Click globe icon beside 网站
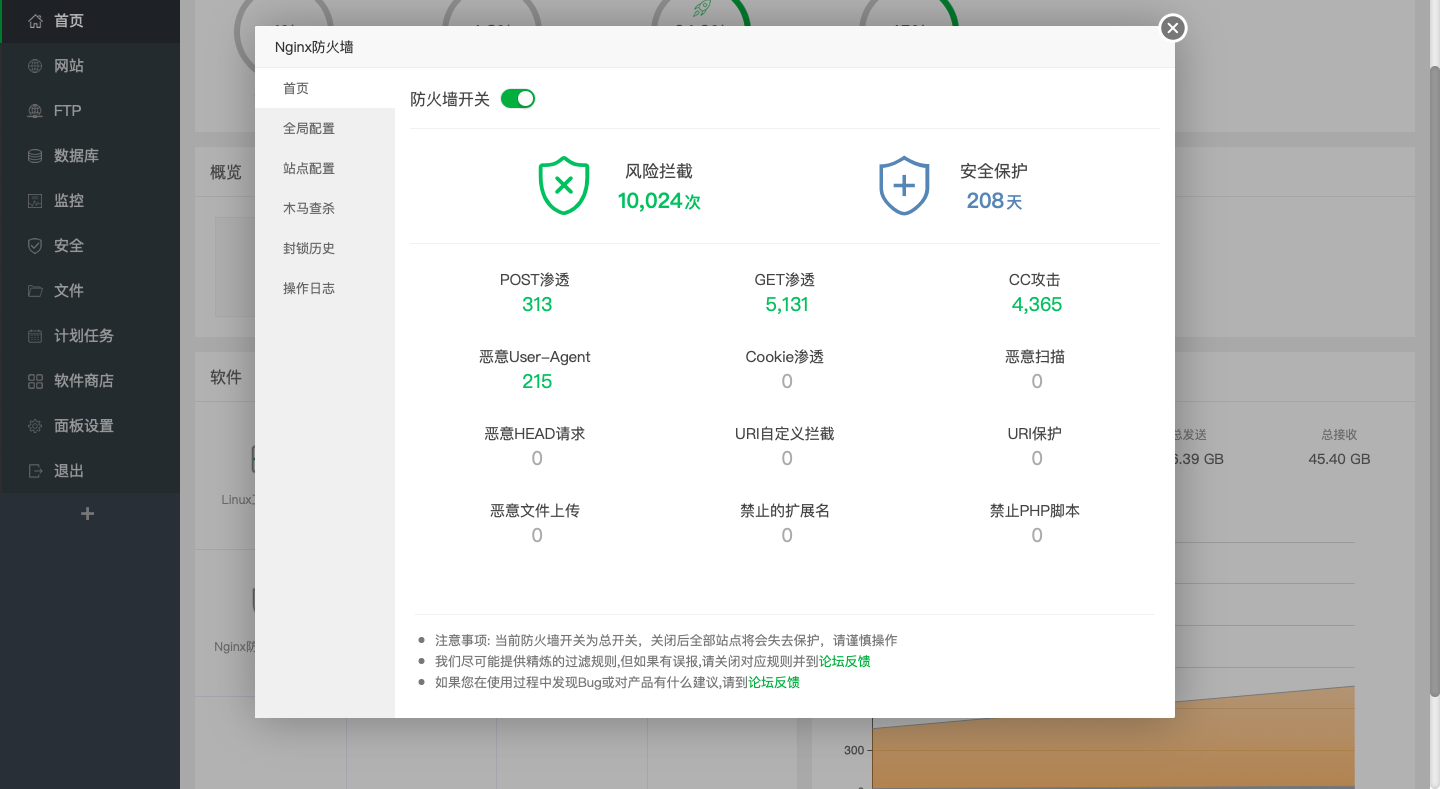The image size is (1440, 789). pos(35,66)
